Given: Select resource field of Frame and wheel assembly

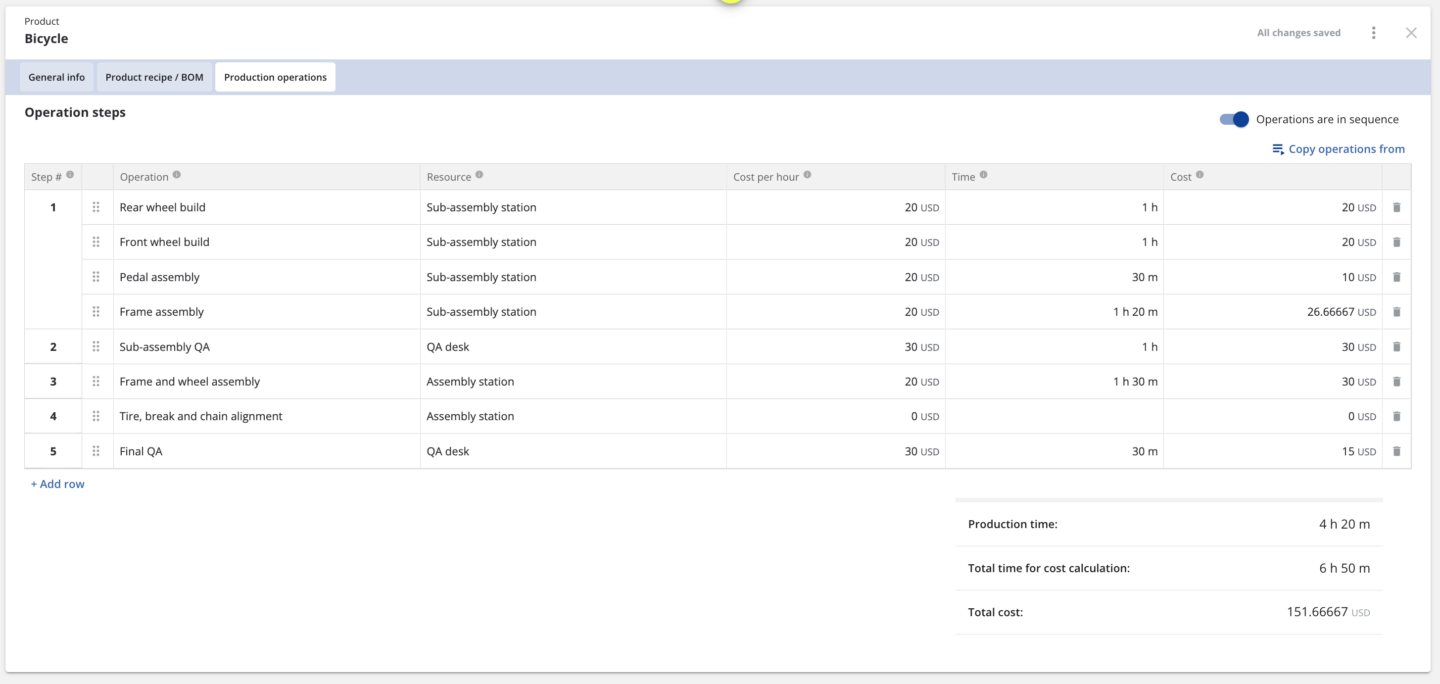Looking at the screenshot, I should point(573,381).
